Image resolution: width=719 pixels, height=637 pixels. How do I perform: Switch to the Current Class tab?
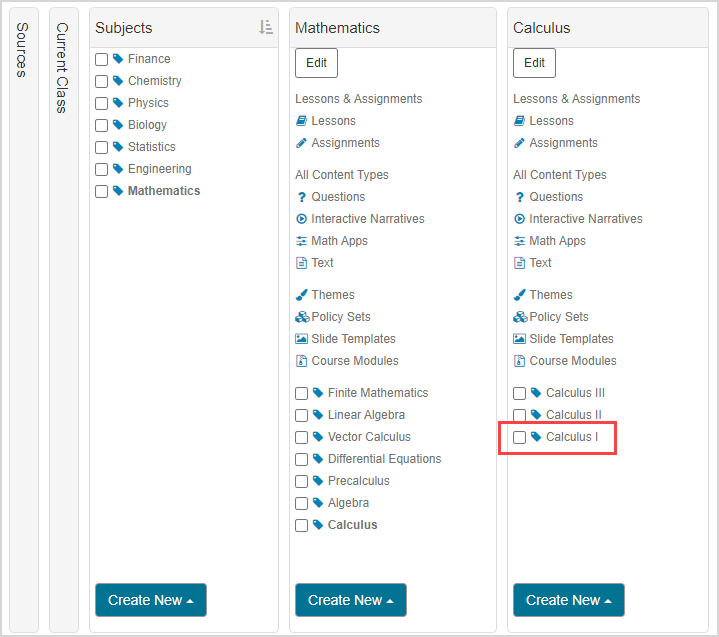click(63, 68)
